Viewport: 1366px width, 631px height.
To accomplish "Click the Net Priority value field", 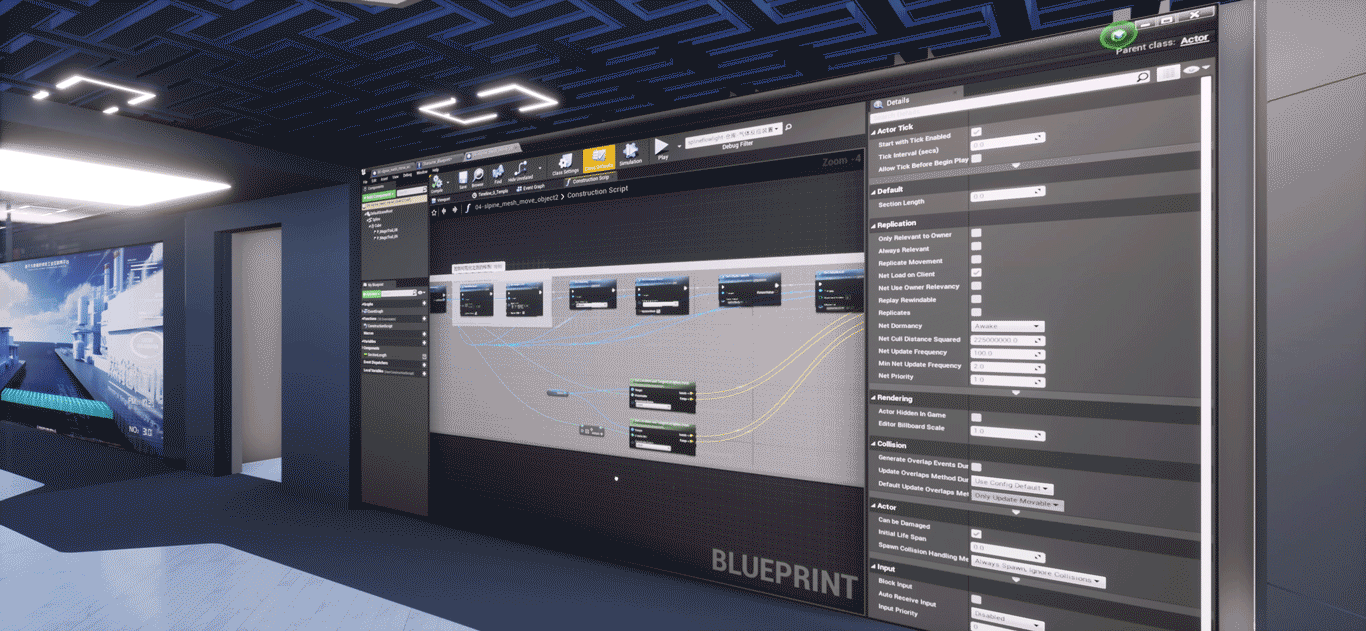I will [1008, 380].
